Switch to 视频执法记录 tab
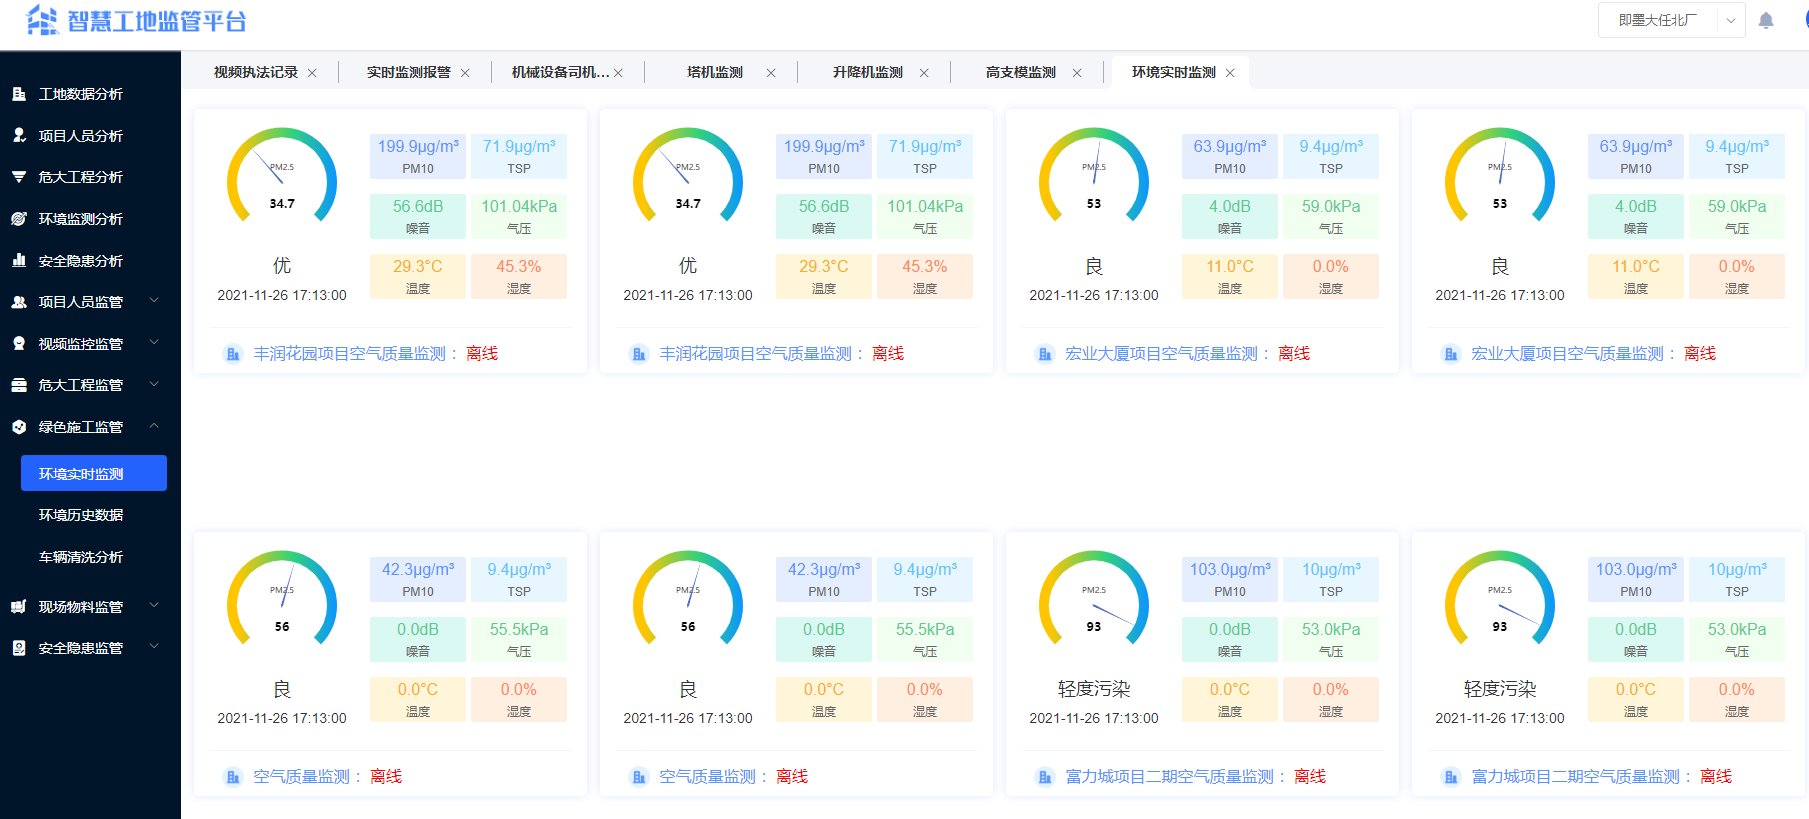 [256, 73]
